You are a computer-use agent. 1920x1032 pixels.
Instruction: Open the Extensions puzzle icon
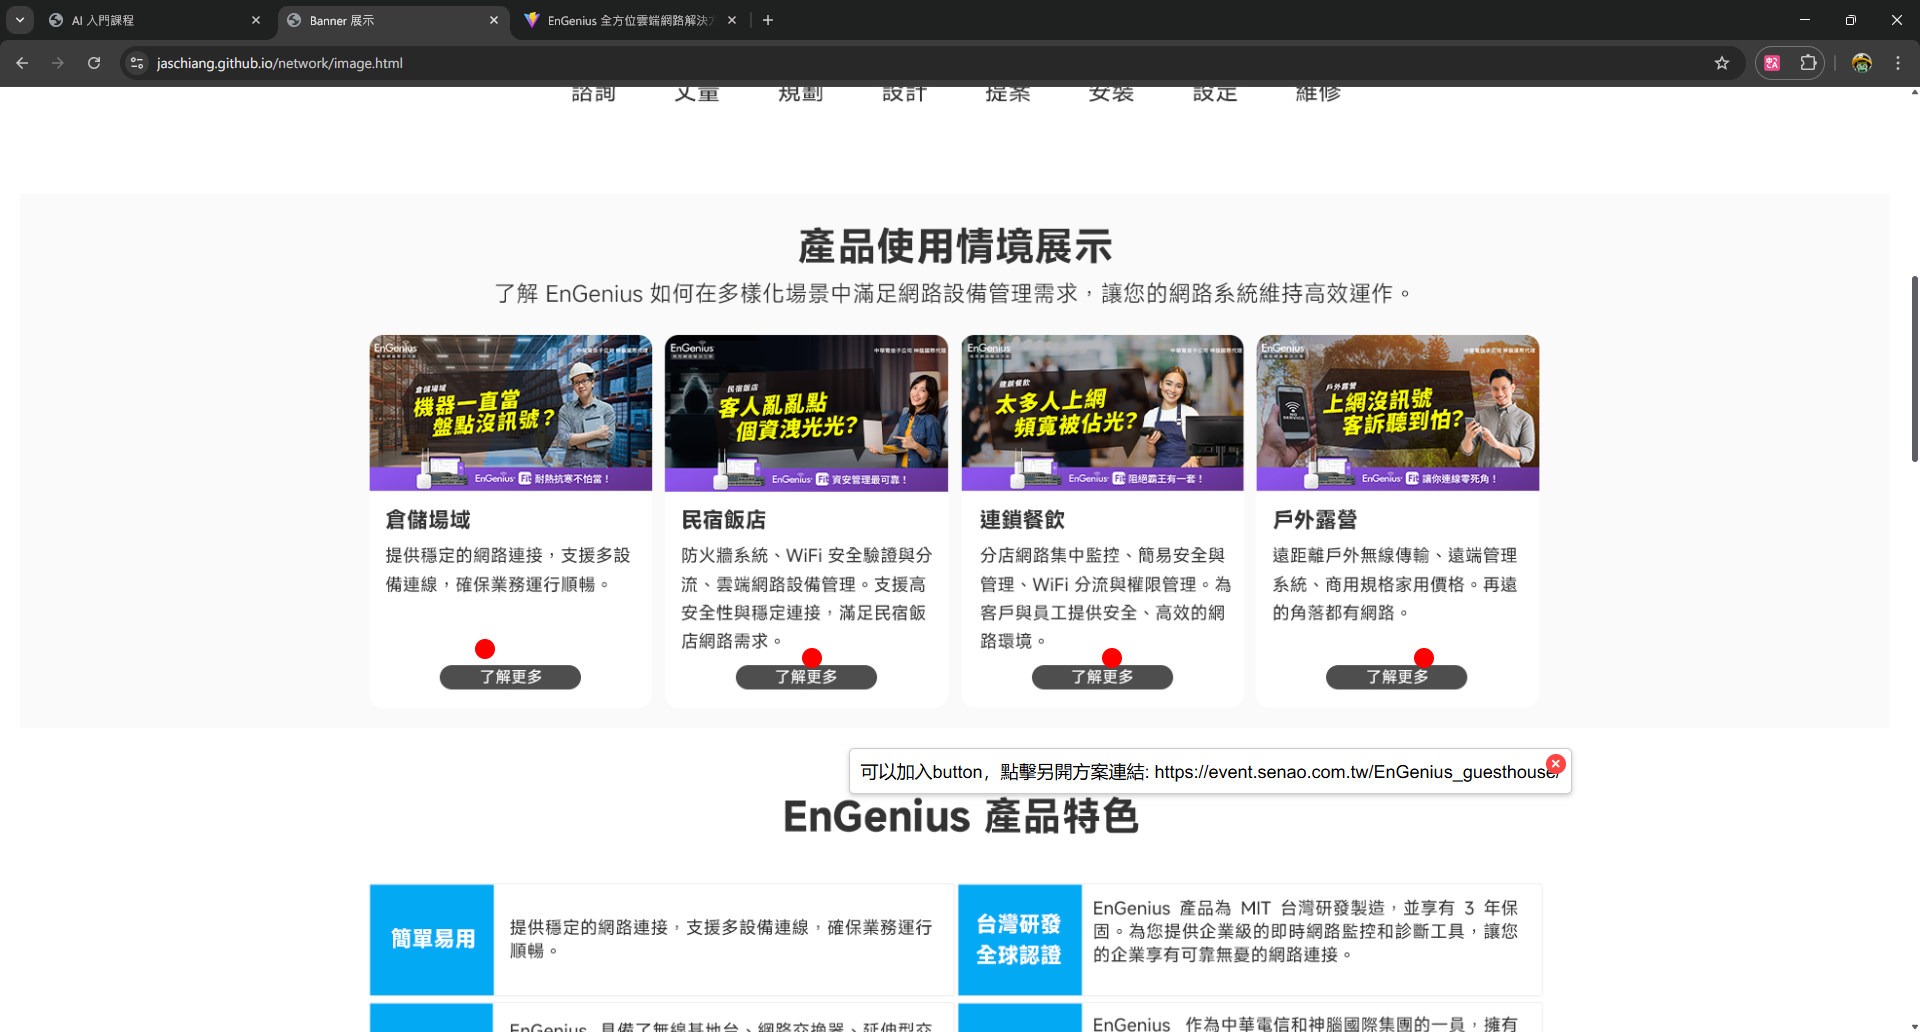1808,63
